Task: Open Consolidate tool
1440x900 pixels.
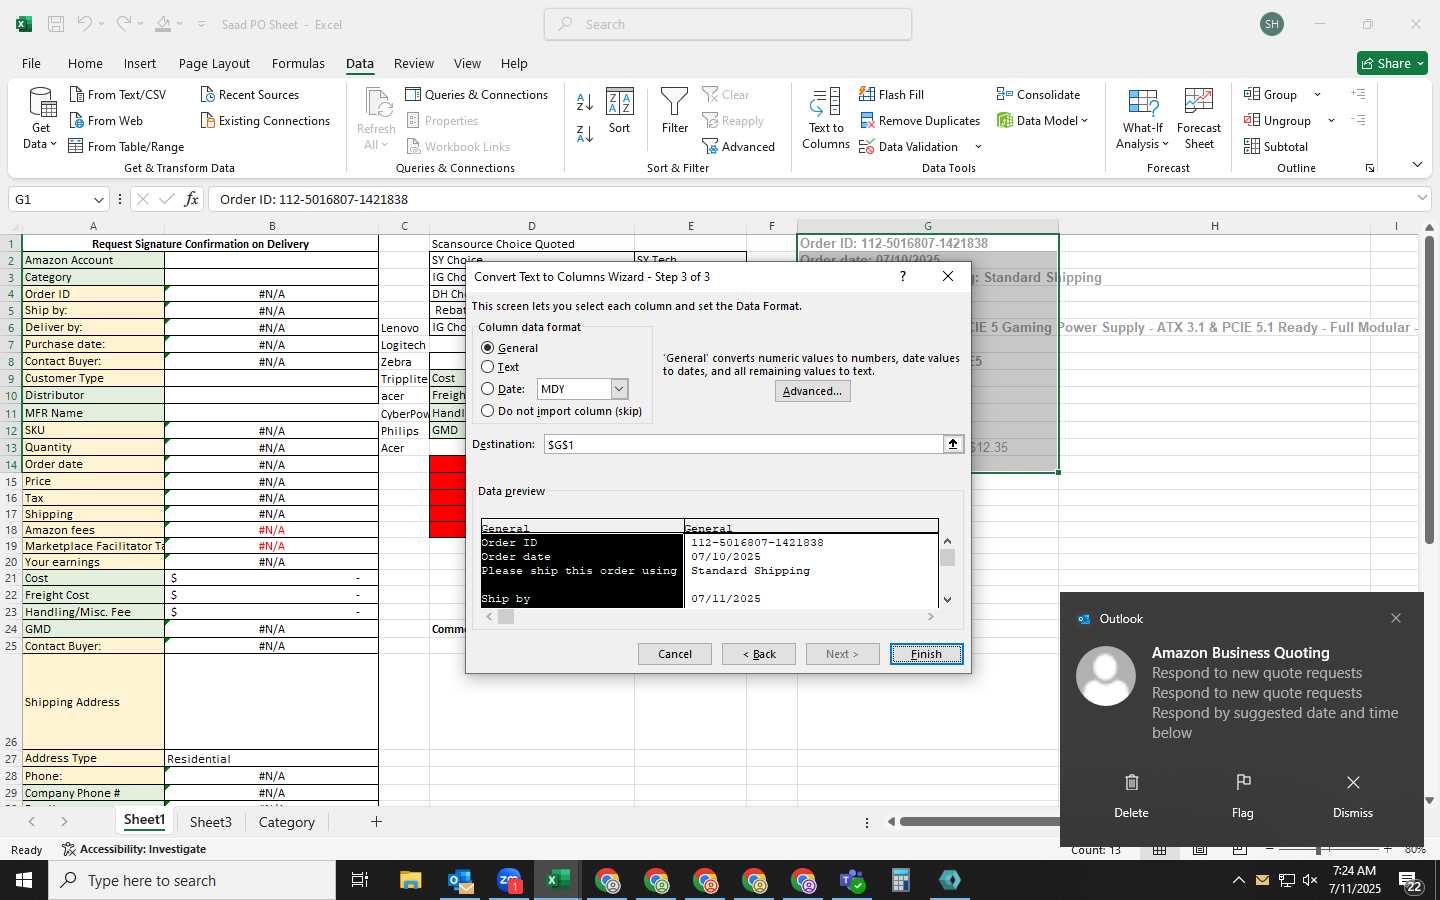Action: click(x=1038, y=94)
